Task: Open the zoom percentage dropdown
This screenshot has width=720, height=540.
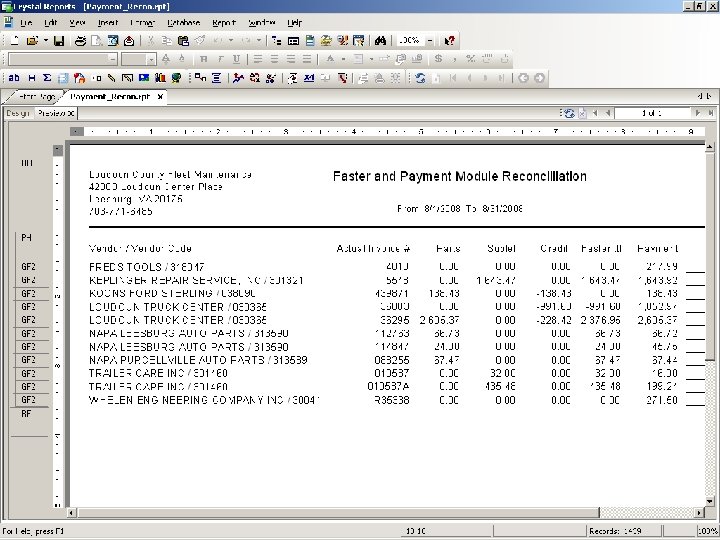Action: click(428, 41)
